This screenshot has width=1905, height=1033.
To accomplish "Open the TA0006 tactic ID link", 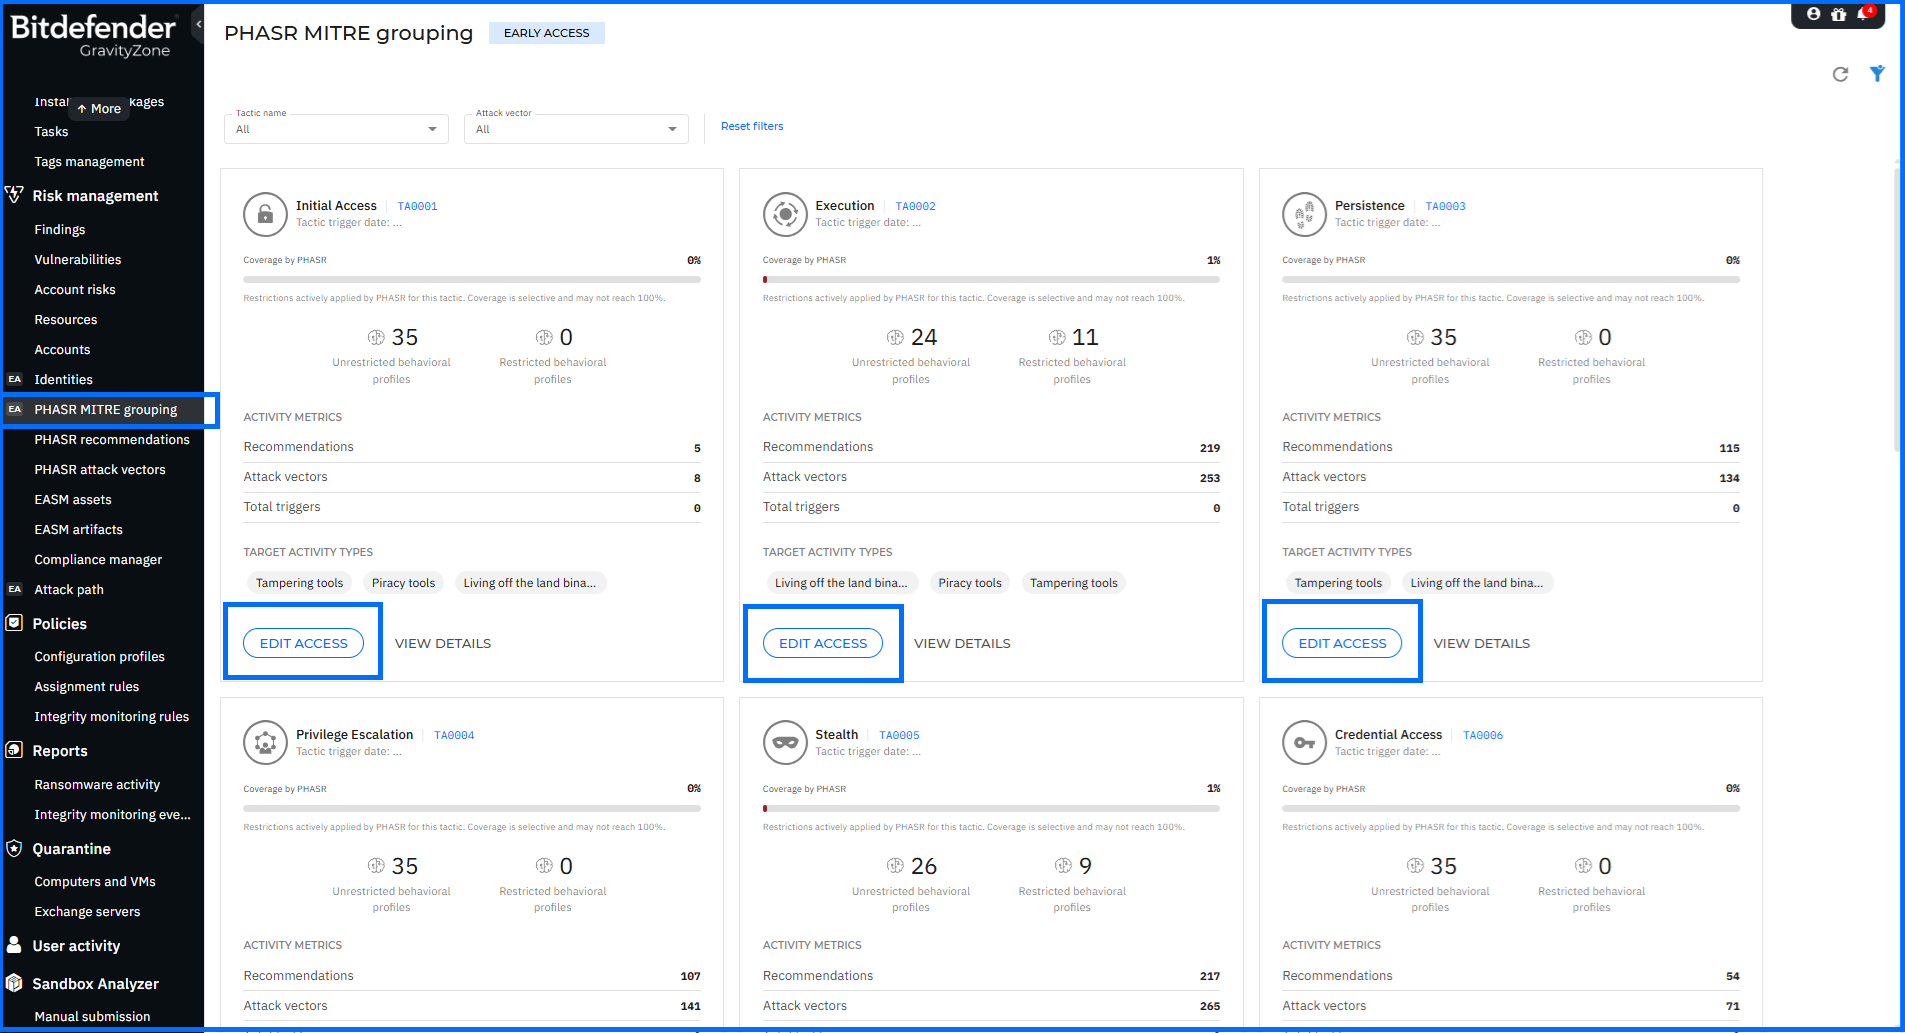I will (x=1483, y=735).
